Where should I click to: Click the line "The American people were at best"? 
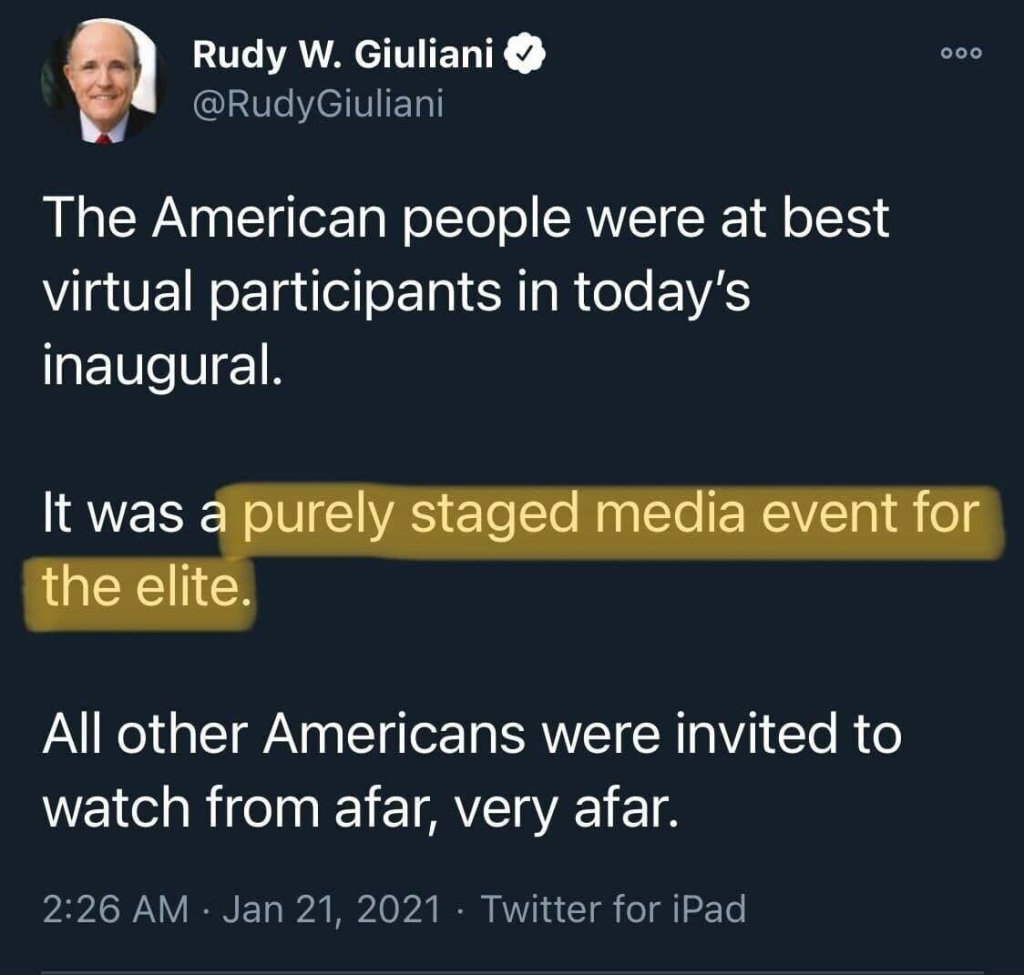465,219
